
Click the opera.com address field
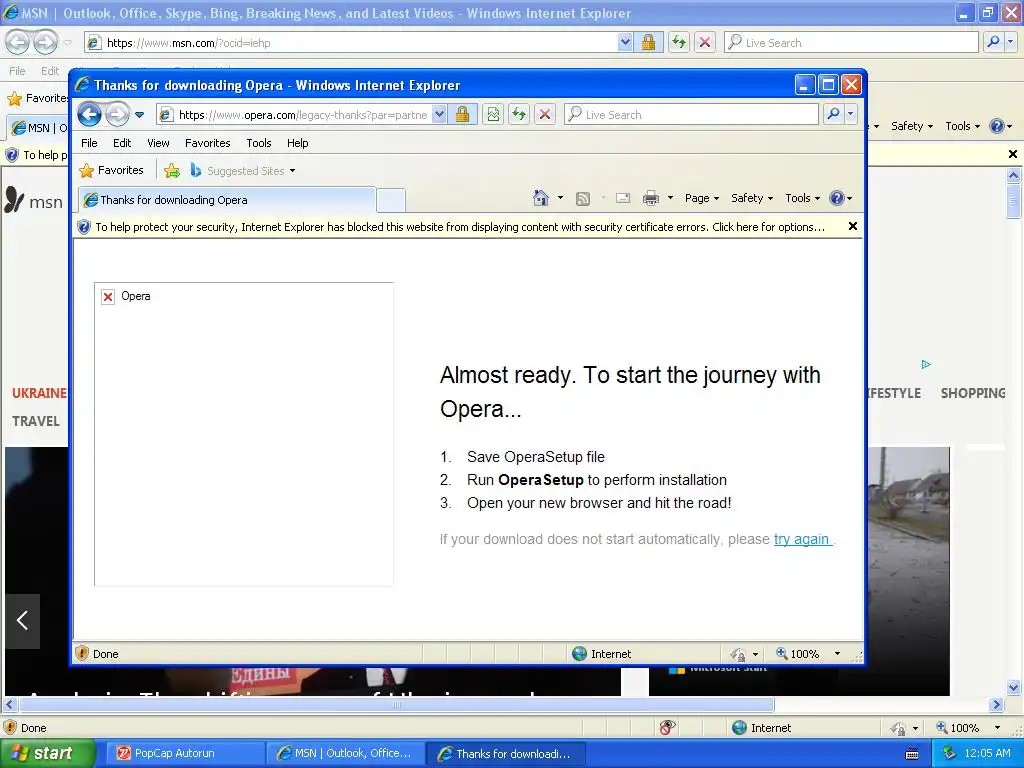[303, 115]
